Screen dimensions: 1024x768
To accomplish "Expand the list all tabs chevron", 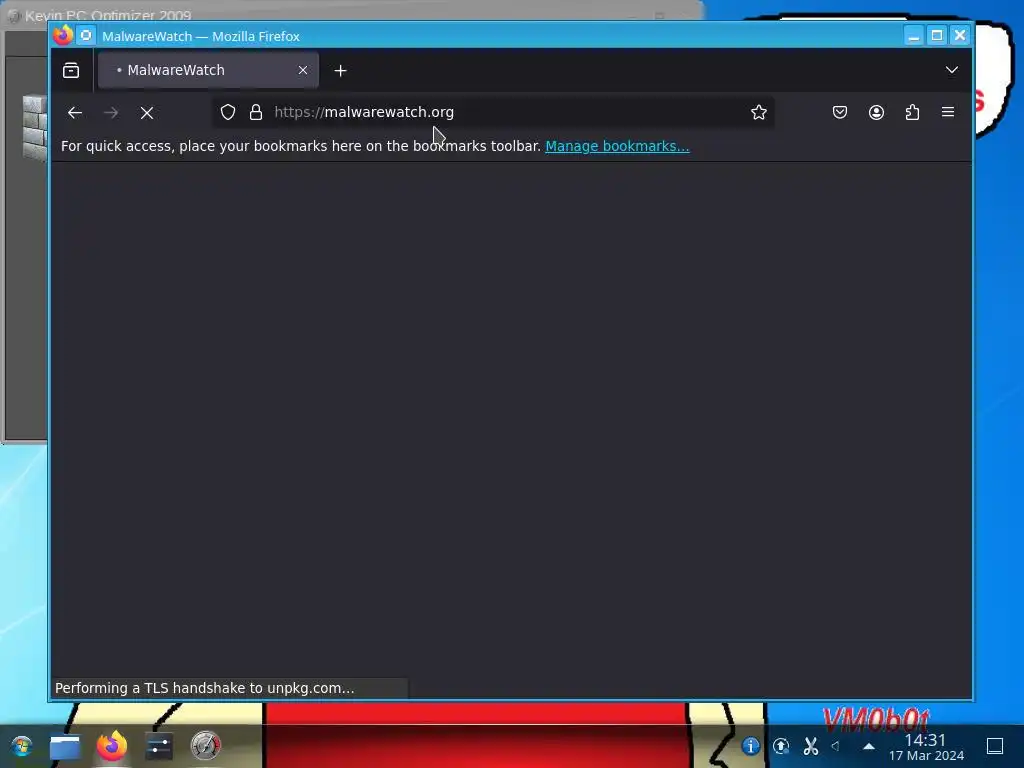I will tap(952, 70).
